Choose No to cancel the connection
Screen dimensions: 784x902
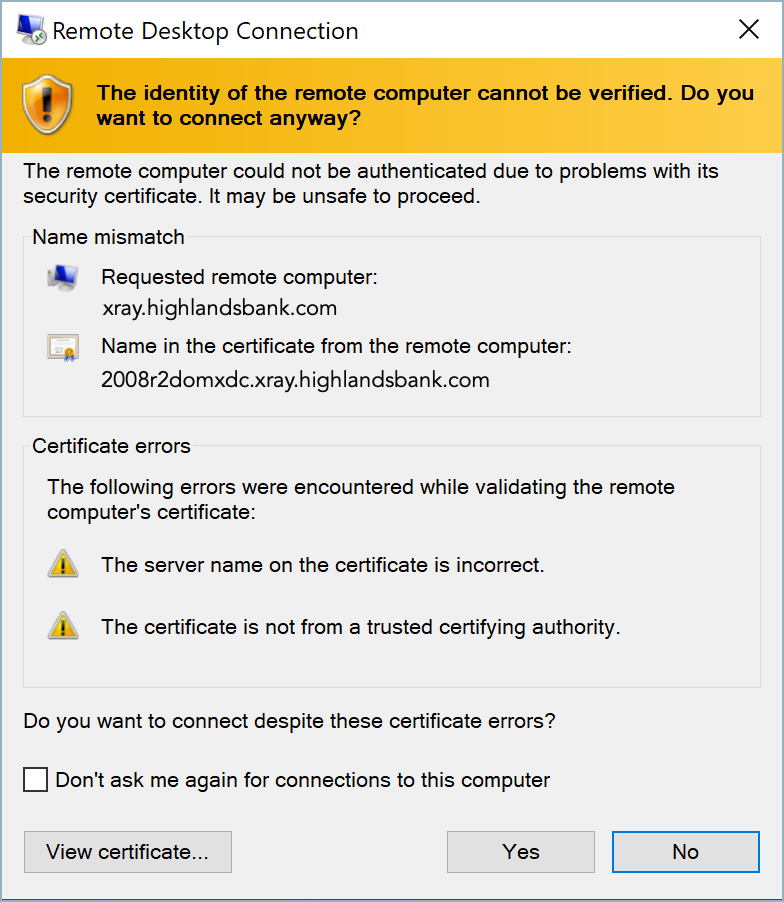pos(685,852)
